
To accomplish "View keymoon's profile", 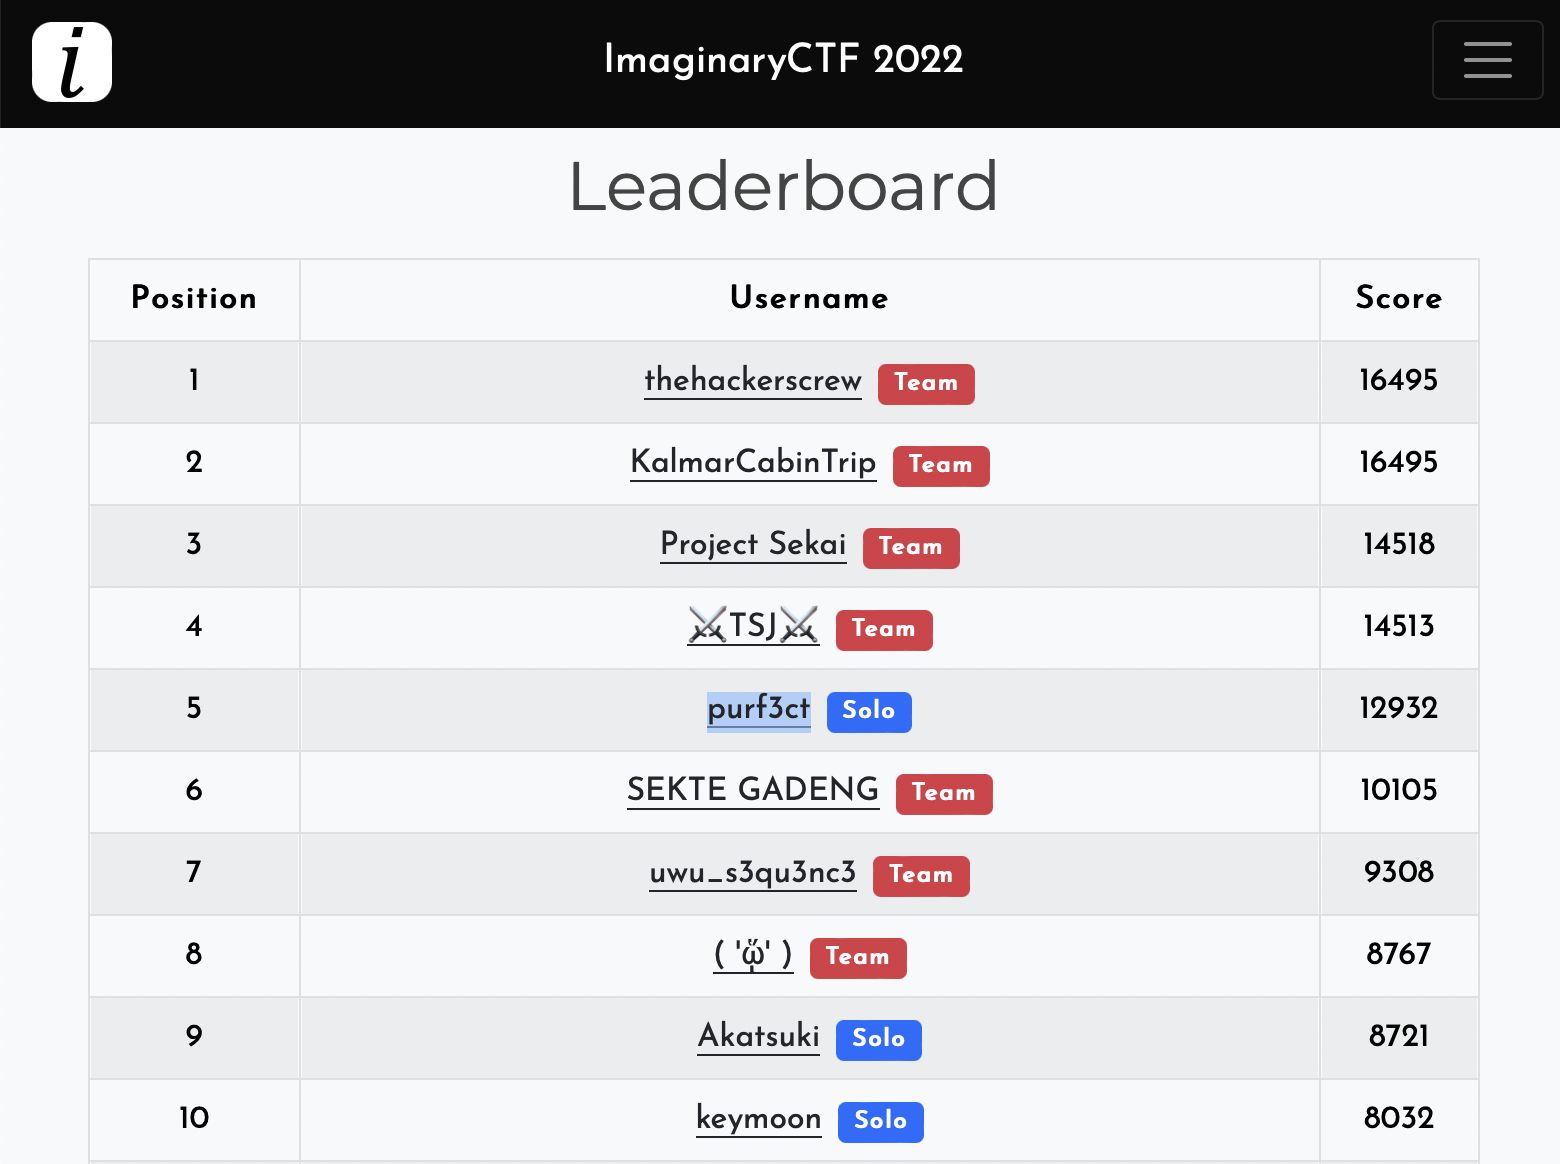I will [759, 1119].
